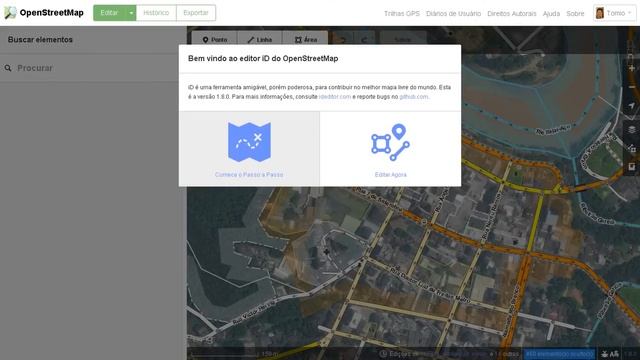
Task: Click the undo arrow icon
Action: pos(343,40)
